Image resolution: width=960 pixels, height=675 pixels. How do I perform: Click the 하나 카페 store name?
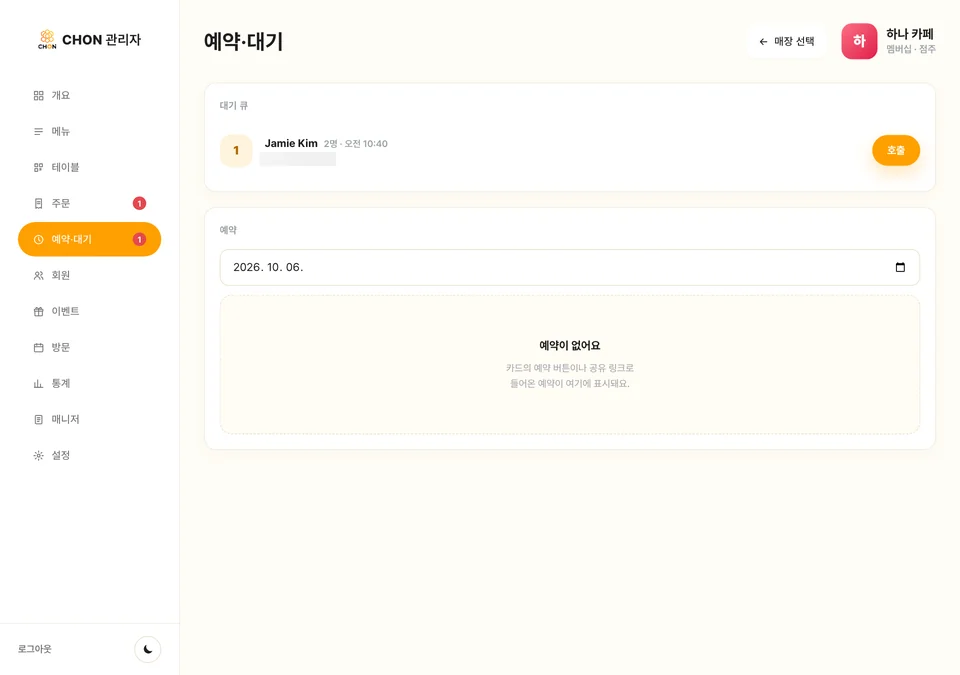tap(910, 34)
